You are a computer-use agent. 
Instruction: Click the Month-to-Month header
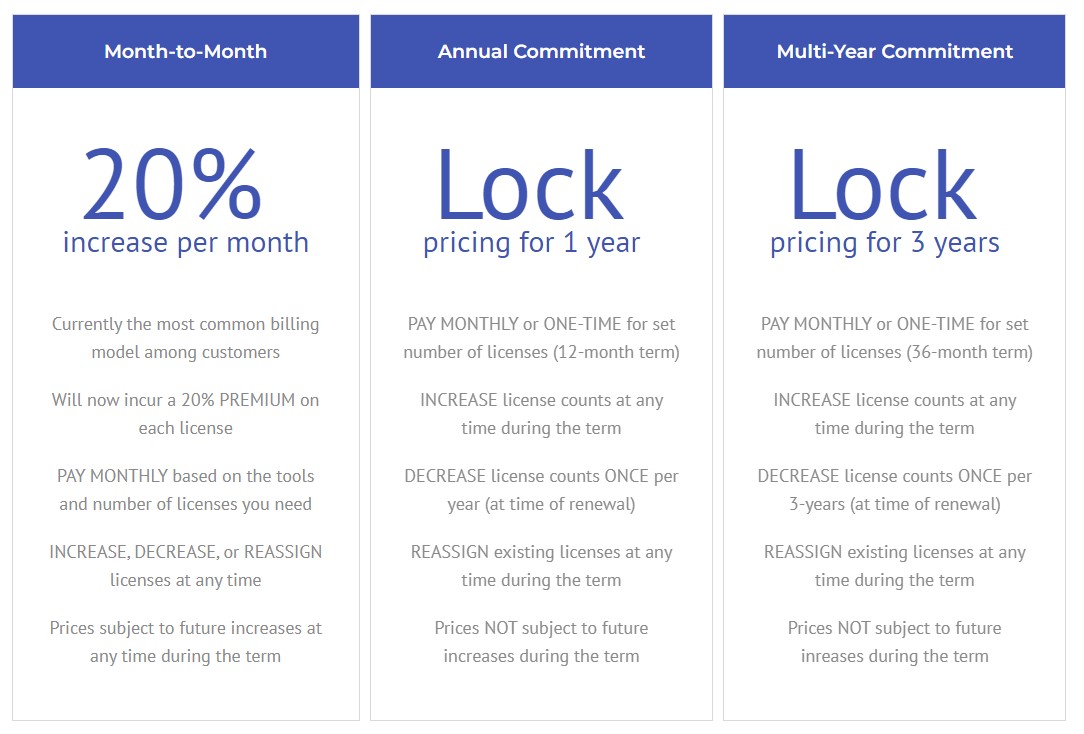185,51
